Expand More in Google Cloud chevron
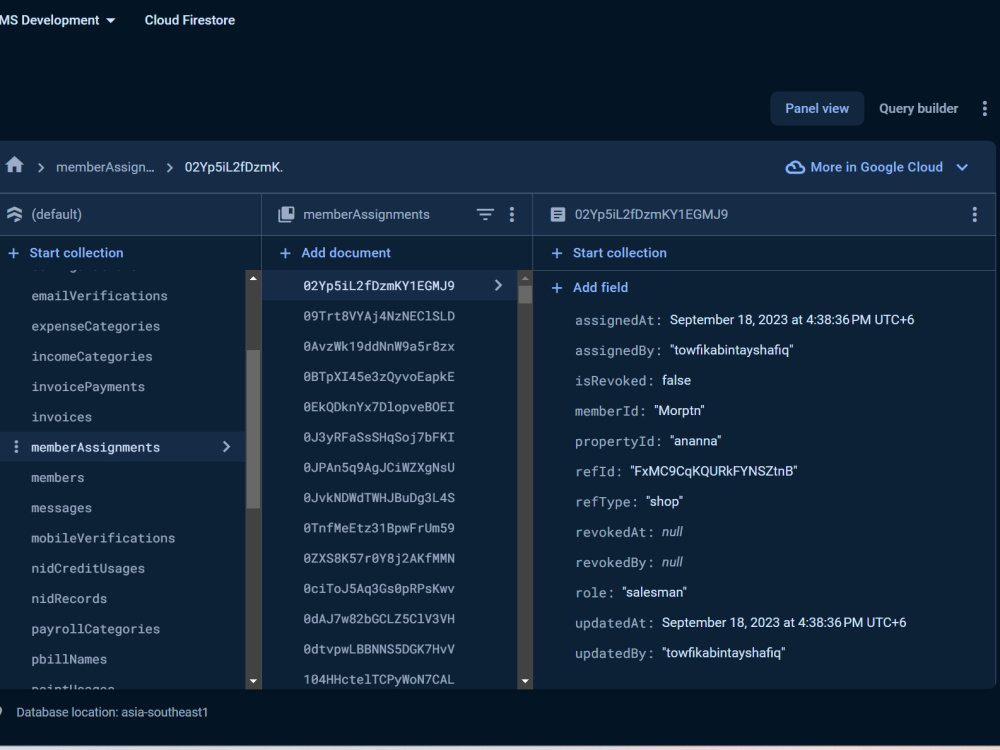This screenshot has height=750, width=1000. [962, 167]
